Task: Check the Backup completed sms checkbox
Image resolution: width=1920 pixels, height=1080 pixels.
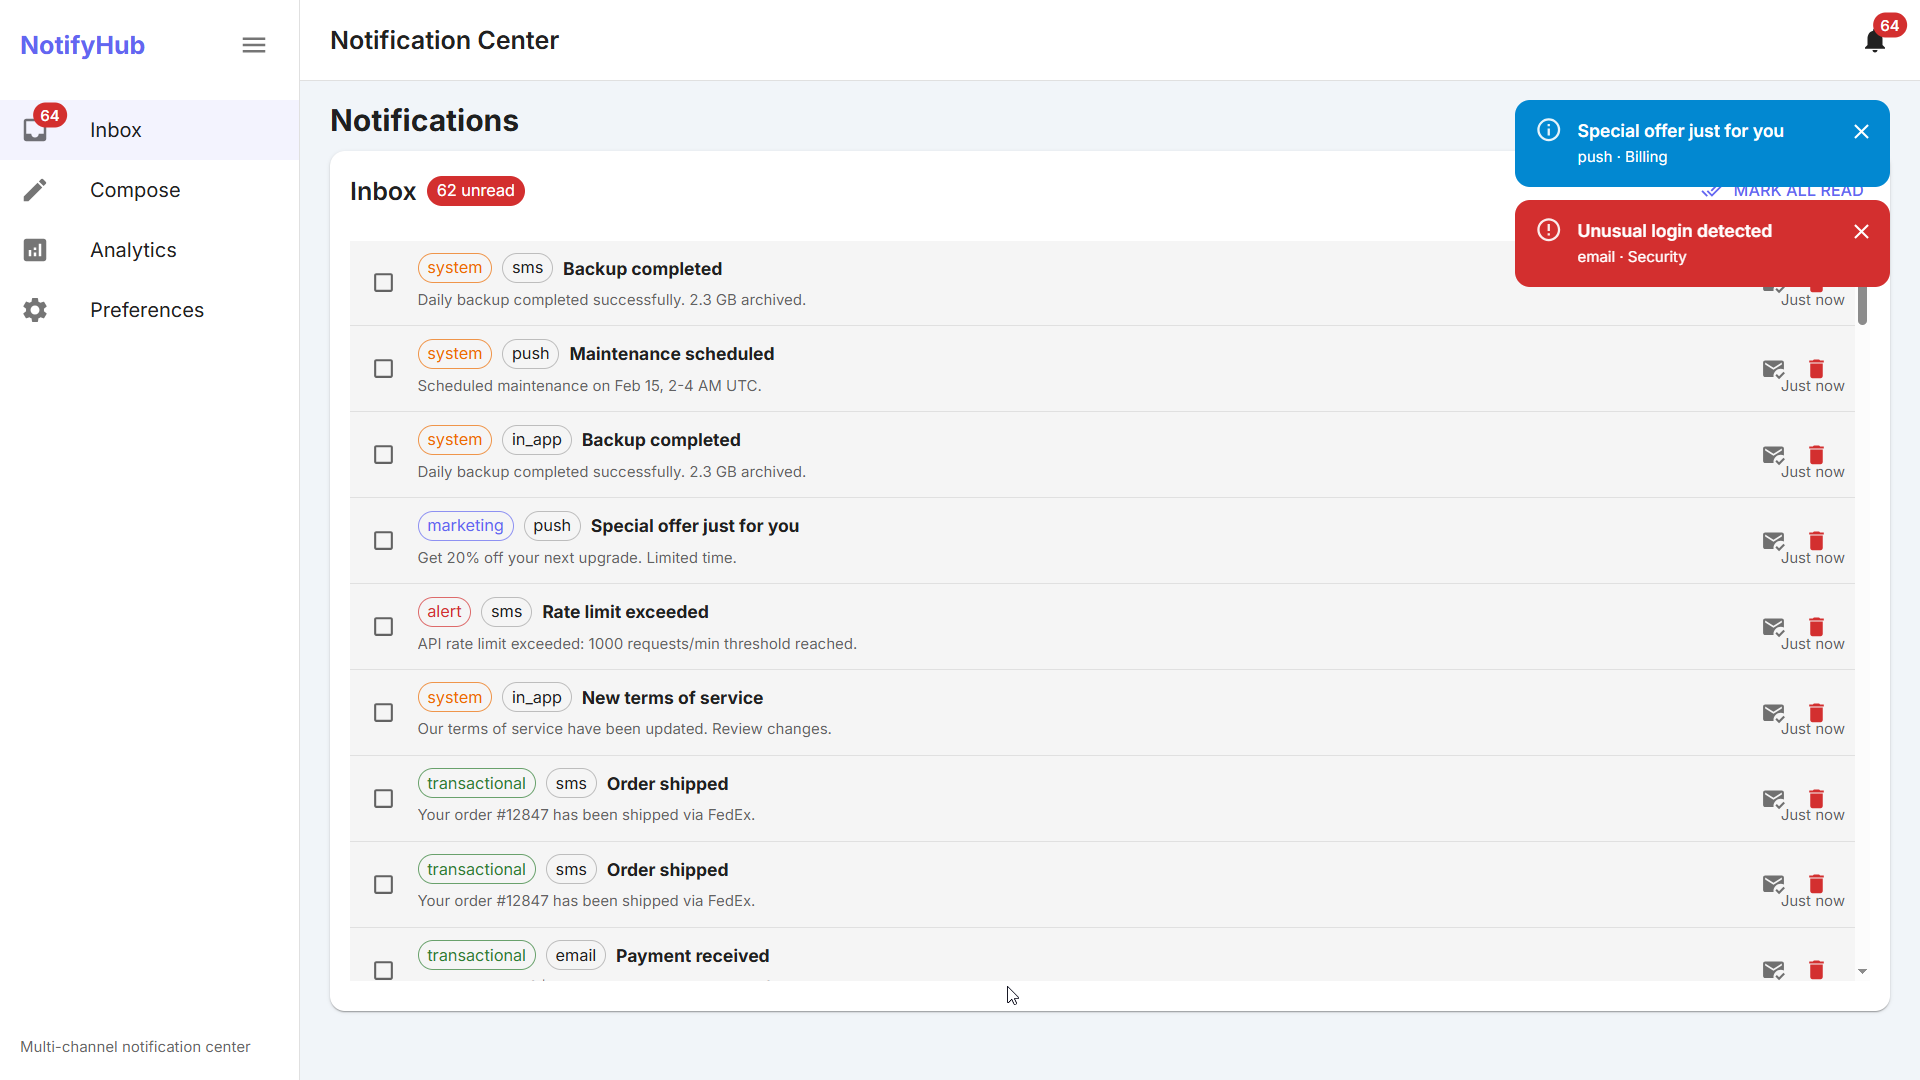Action: (383, 283)
